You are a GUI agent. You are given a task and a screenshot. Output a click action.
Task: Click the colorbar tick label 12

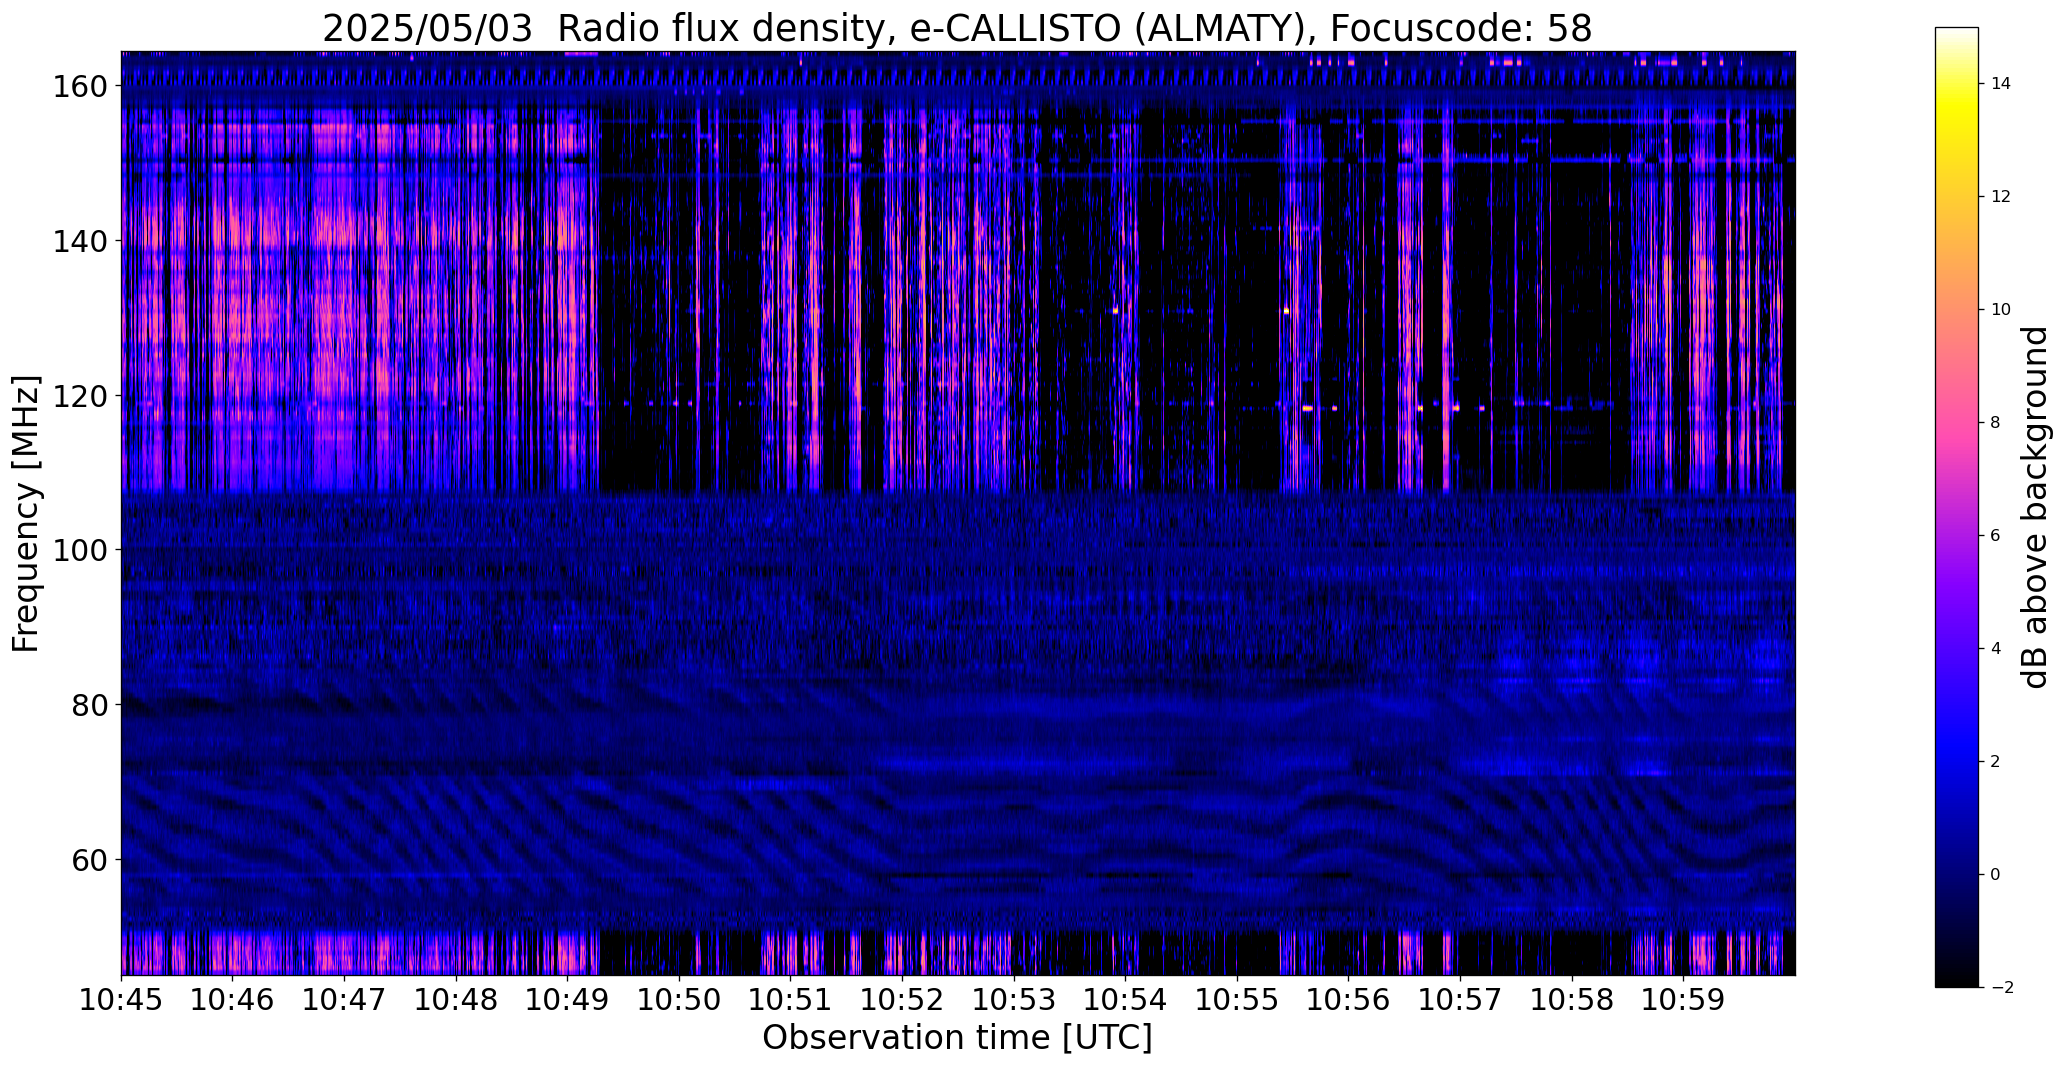tap(2001, 197)
